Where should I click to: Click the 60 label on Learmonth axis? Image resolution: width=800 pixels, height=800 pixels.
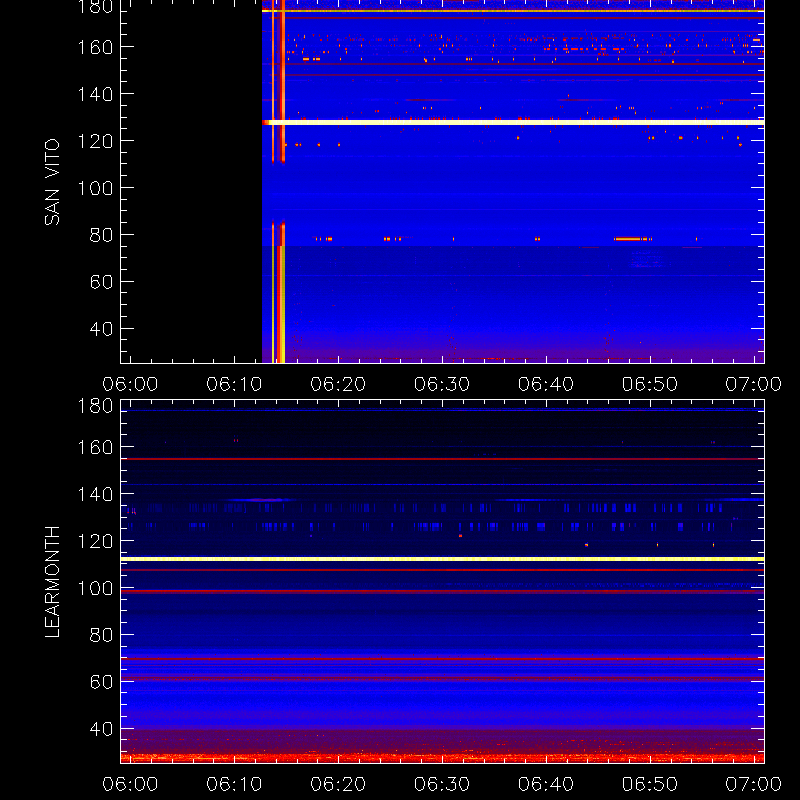click(101, 682)
